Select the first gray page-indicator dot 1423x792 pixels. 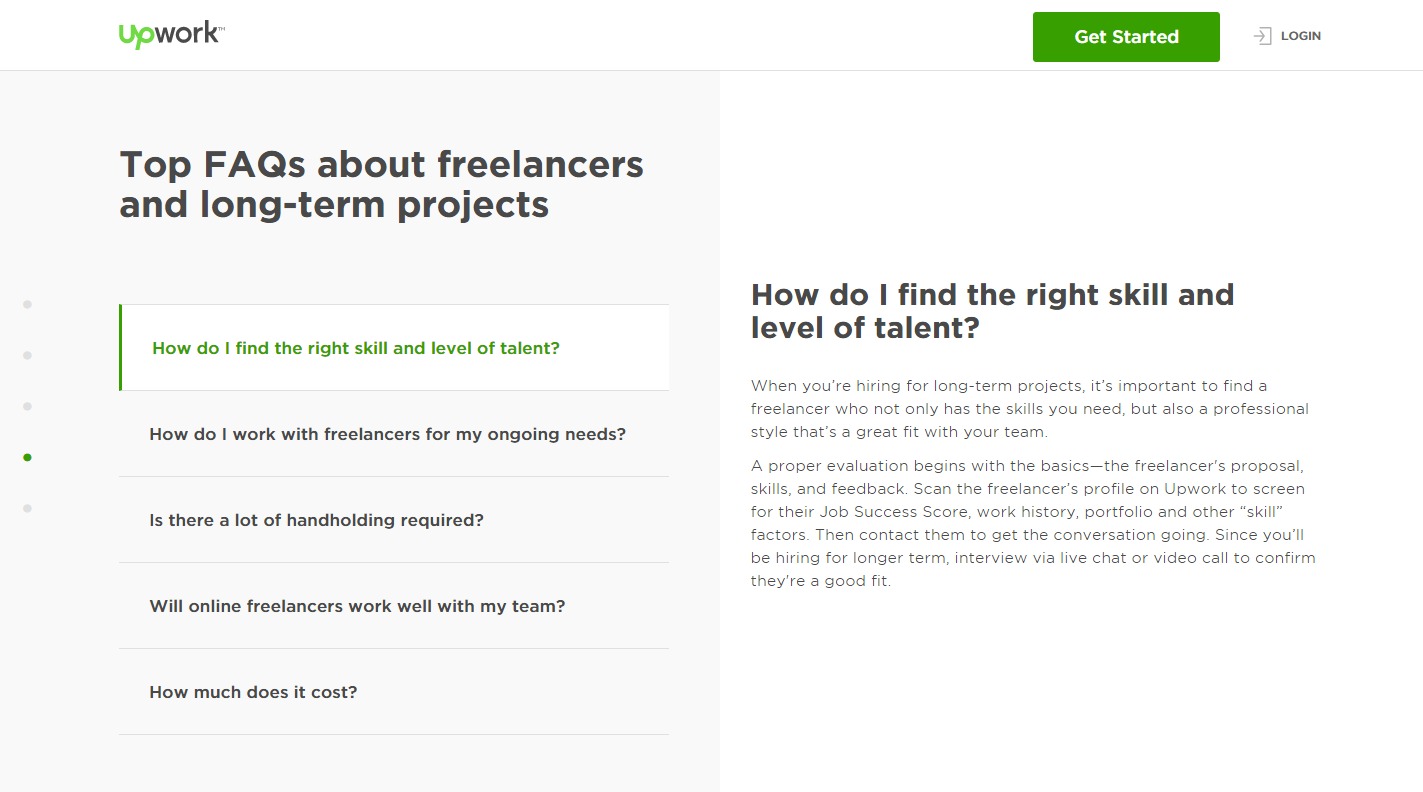27,304
